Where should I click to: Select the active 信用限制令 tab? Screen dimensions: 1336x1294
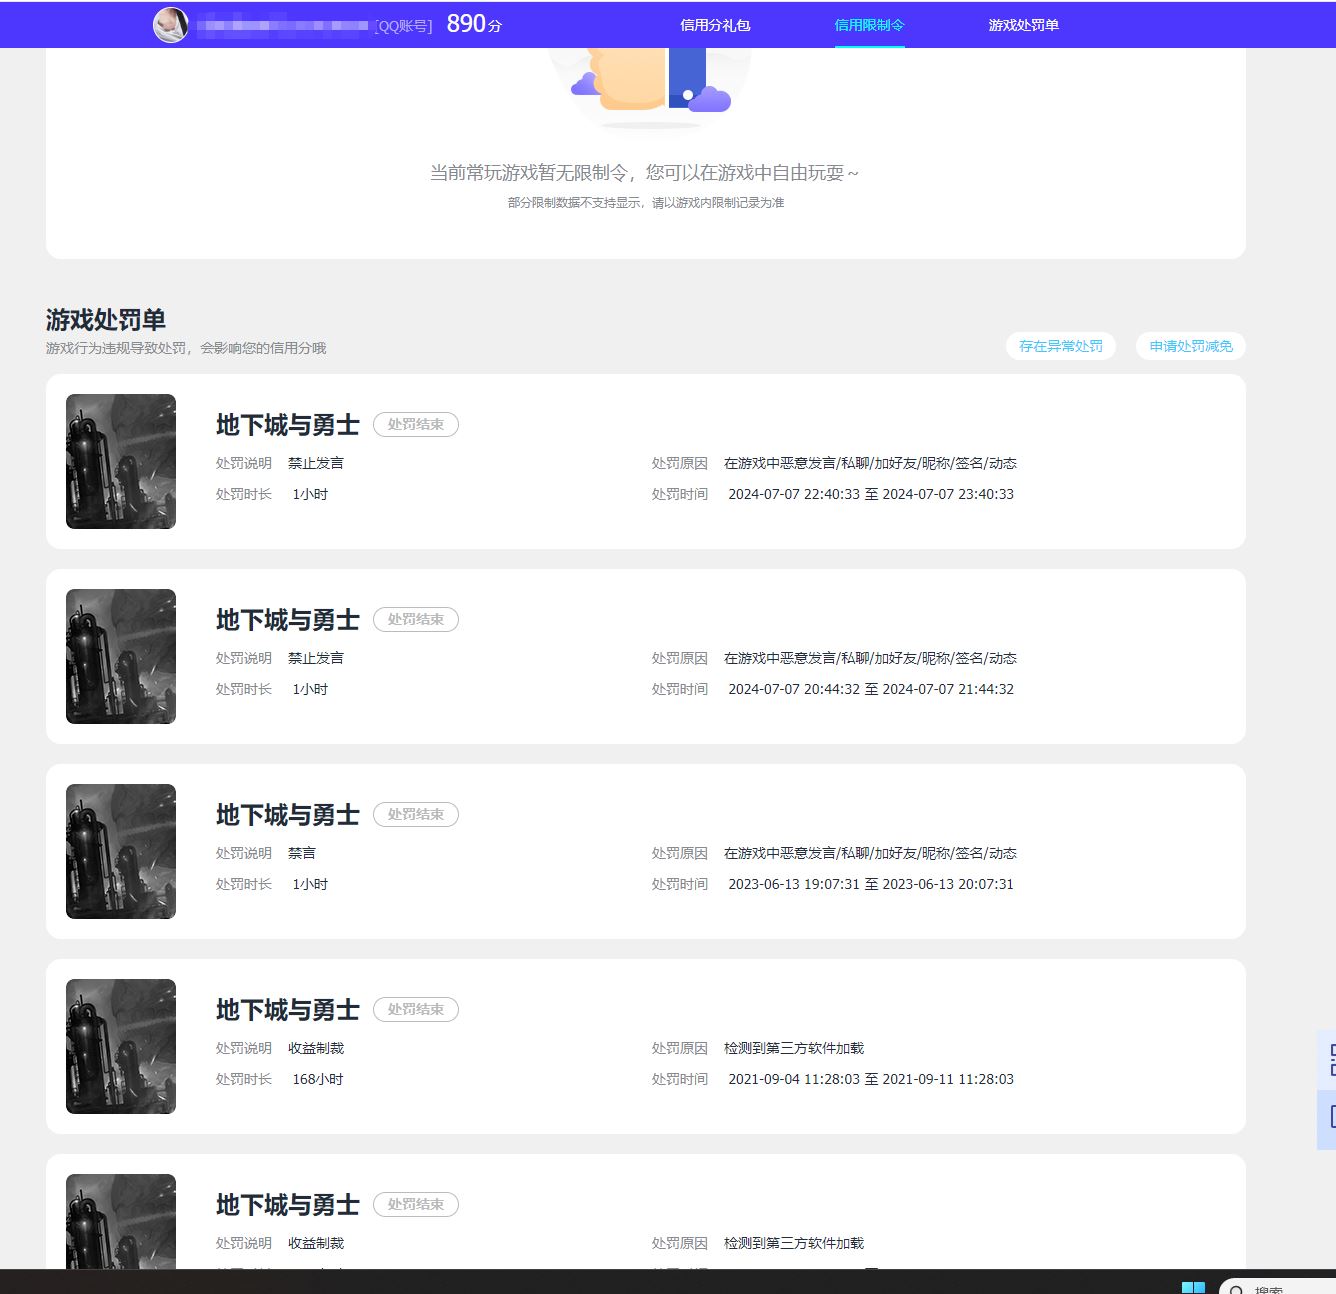[867, 24]
